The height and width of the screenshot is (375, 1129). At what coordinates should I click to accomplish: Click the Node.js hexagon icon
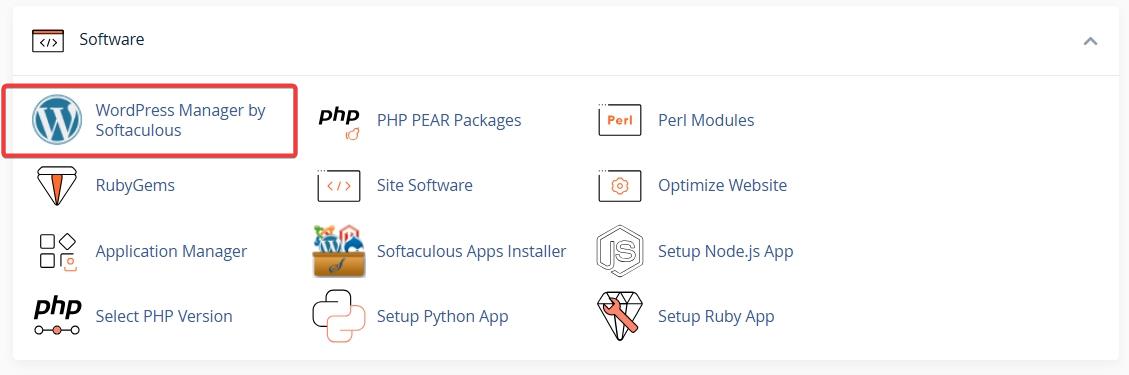pos(619,251)
